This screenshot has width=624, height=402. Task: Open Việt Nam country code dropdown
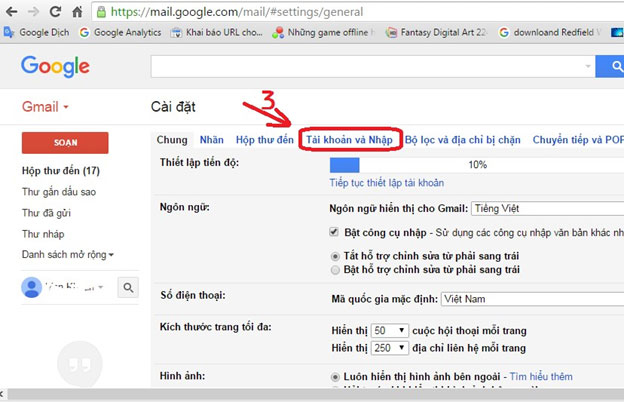tap(532, 299)
